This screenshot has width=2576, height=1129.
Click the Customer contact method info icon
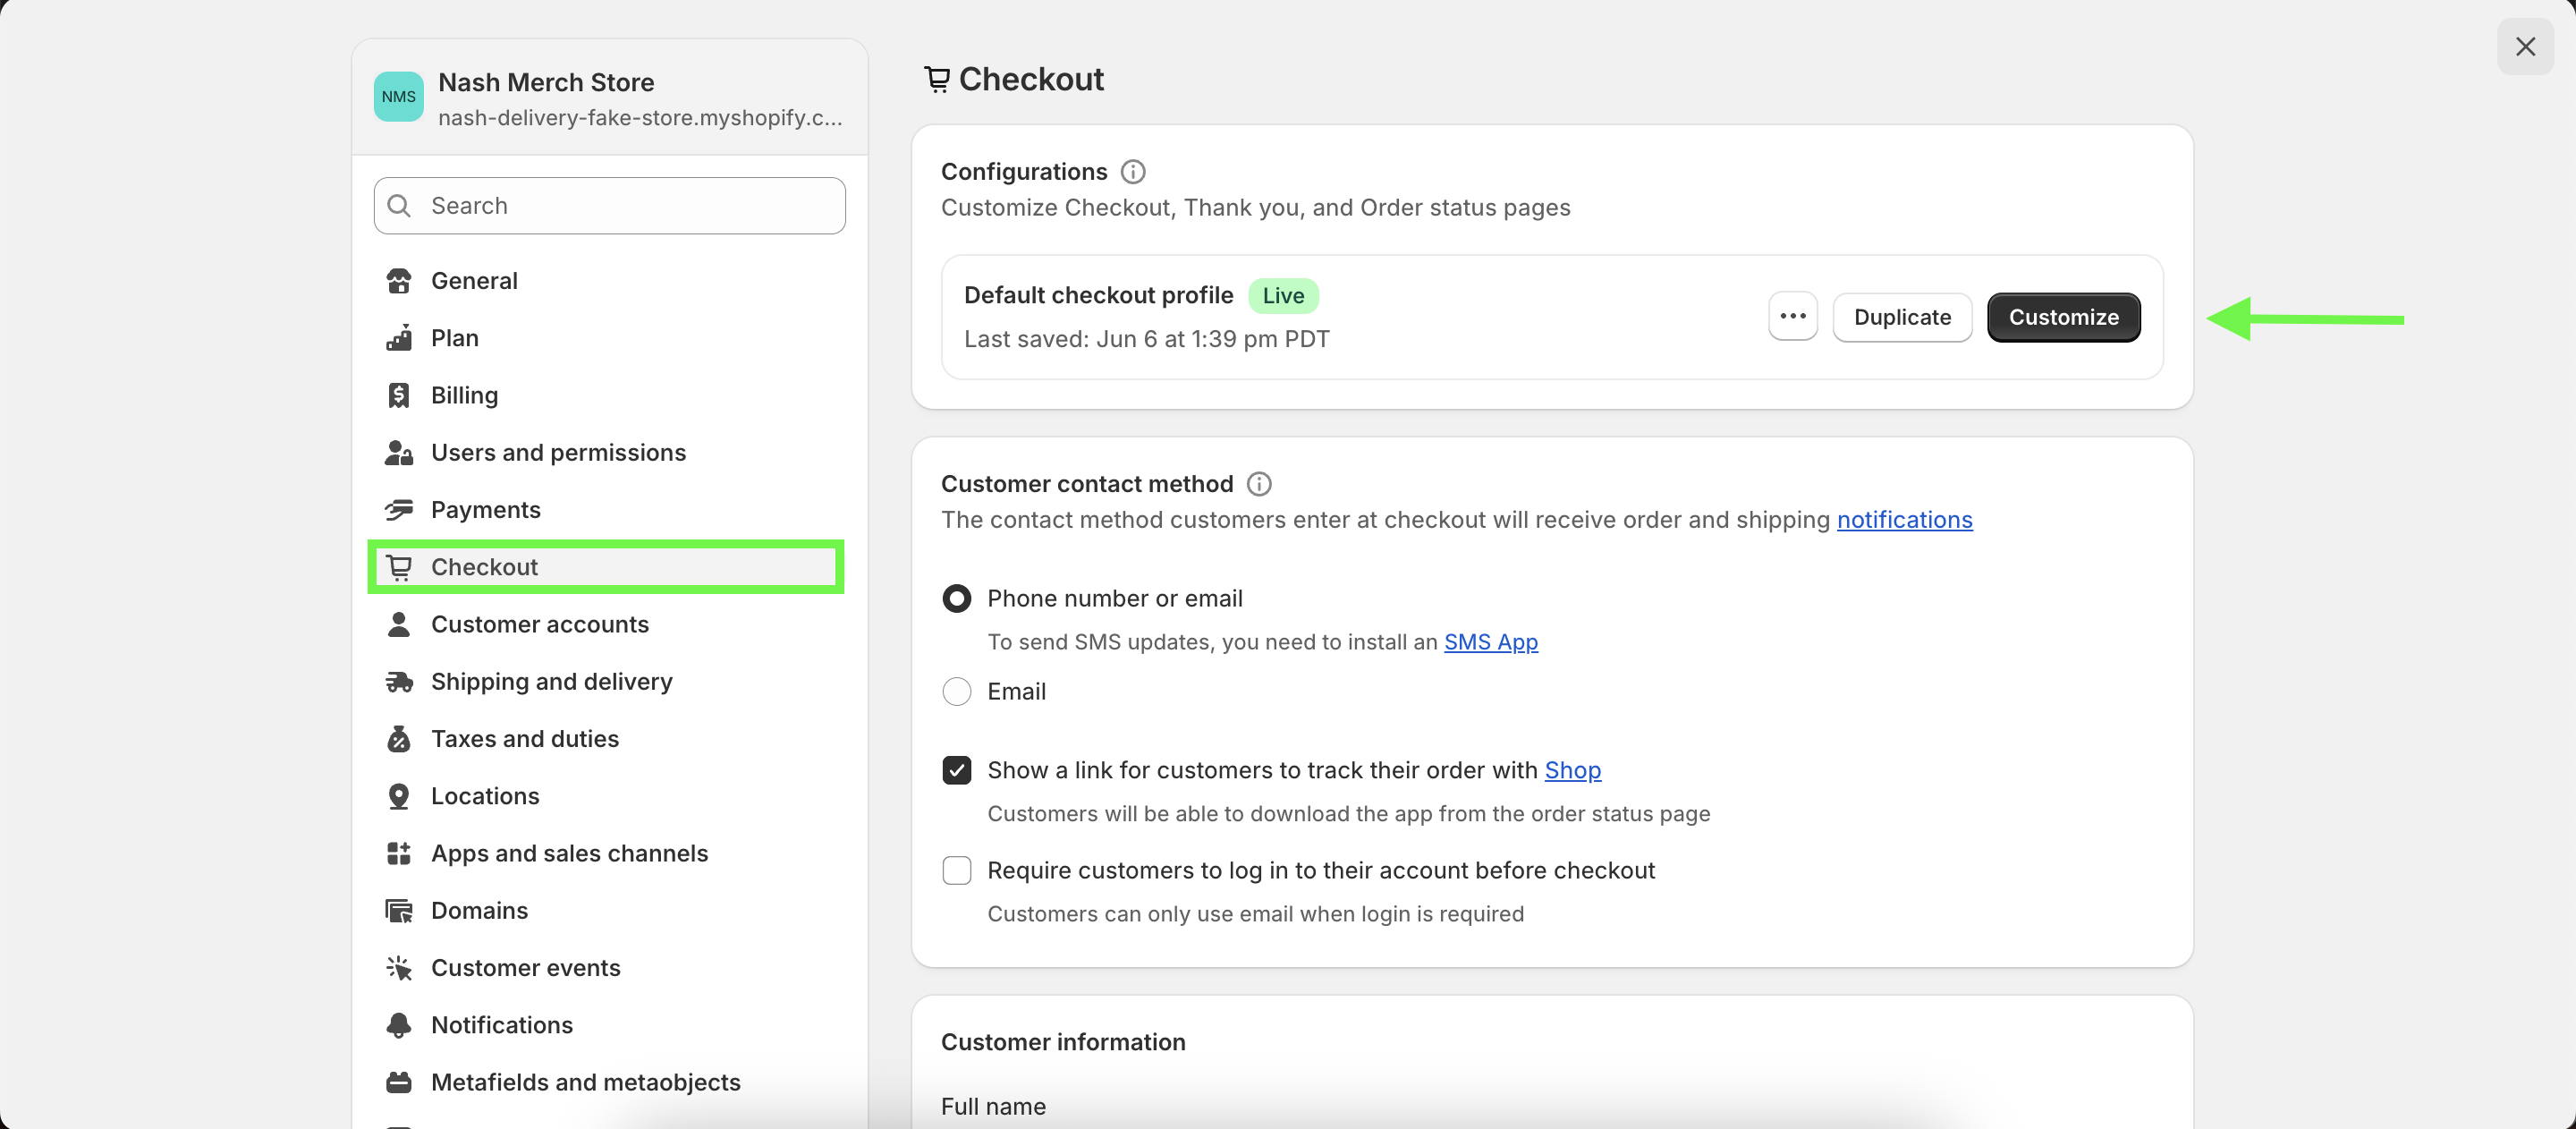coord(1259,484)
